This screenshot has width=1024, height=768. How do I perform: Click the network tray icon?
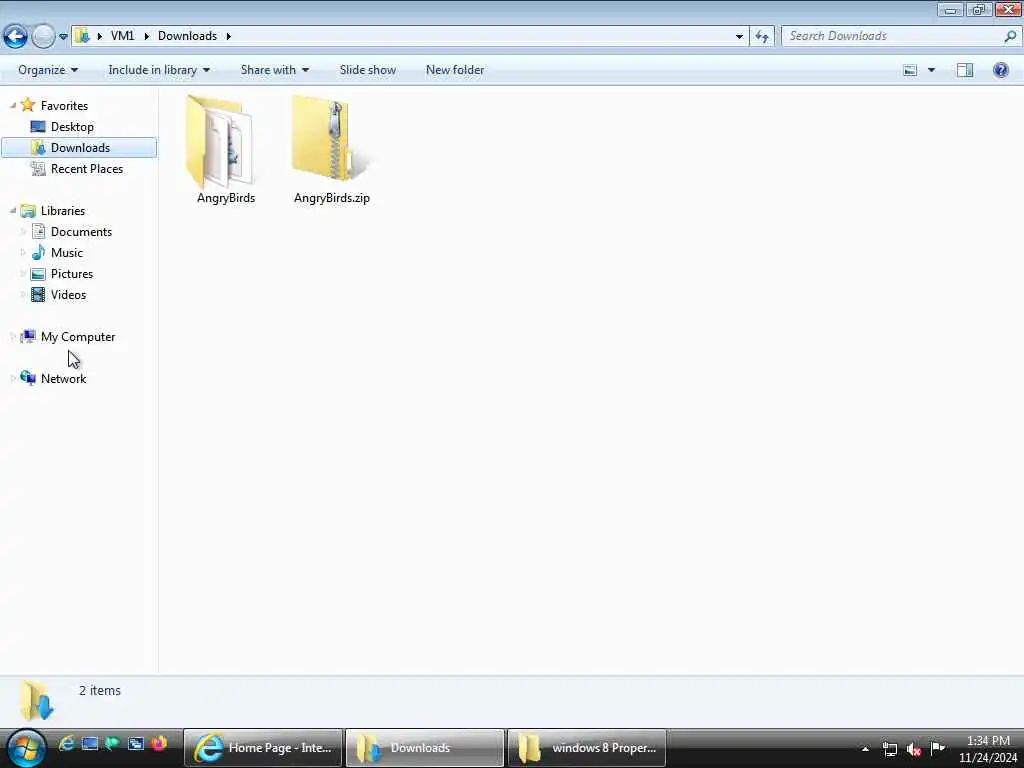(889, 749)
